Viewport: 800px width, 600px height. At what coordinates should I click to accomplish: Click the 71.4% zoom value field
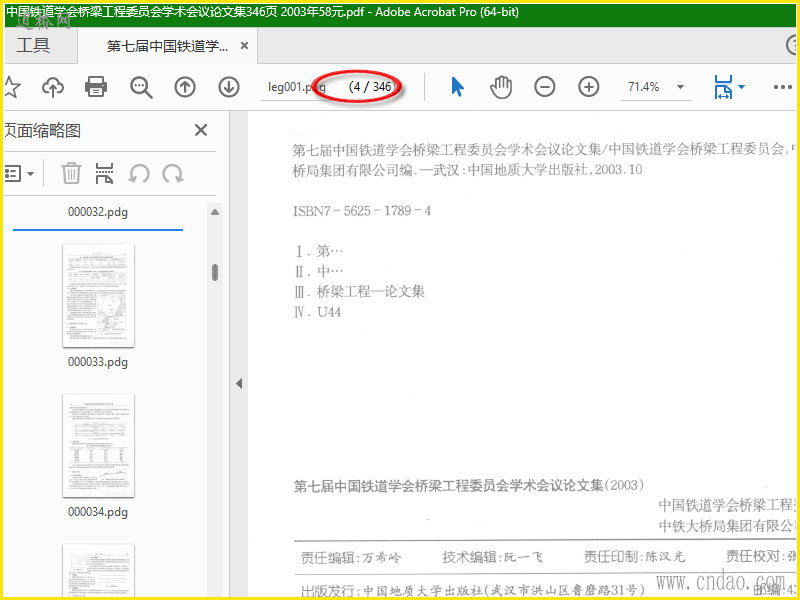[x=644, y=87]
